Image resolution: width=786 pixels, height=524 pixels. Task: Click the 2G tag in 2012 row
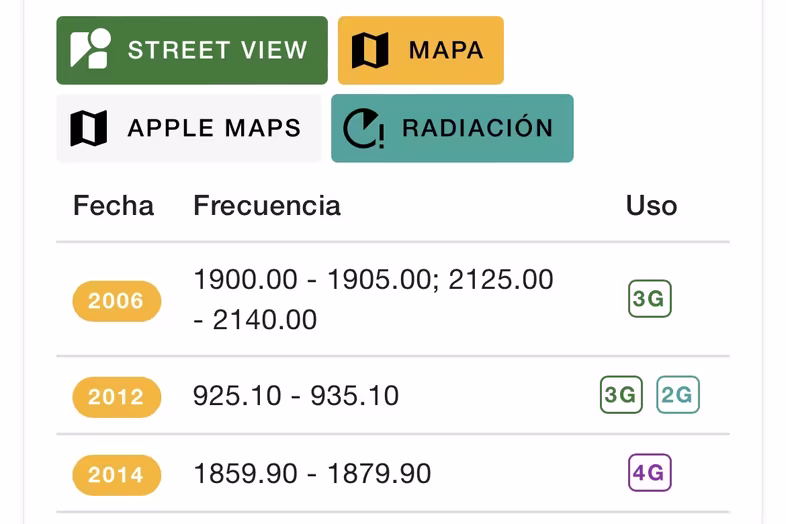tap(678, 395)
